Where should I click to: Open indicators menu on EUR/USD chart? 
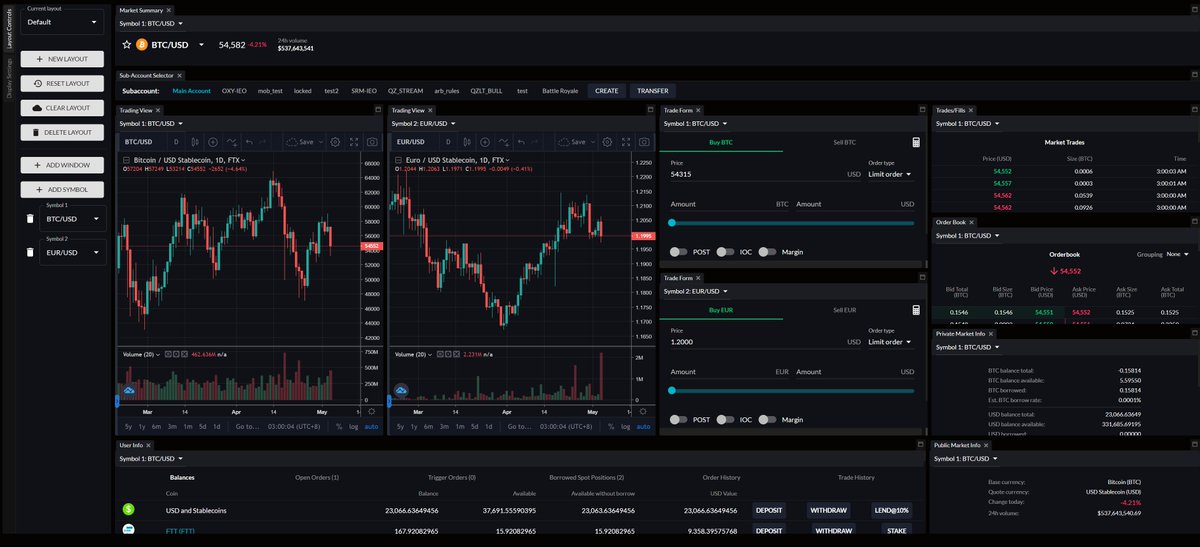(505, 142)
